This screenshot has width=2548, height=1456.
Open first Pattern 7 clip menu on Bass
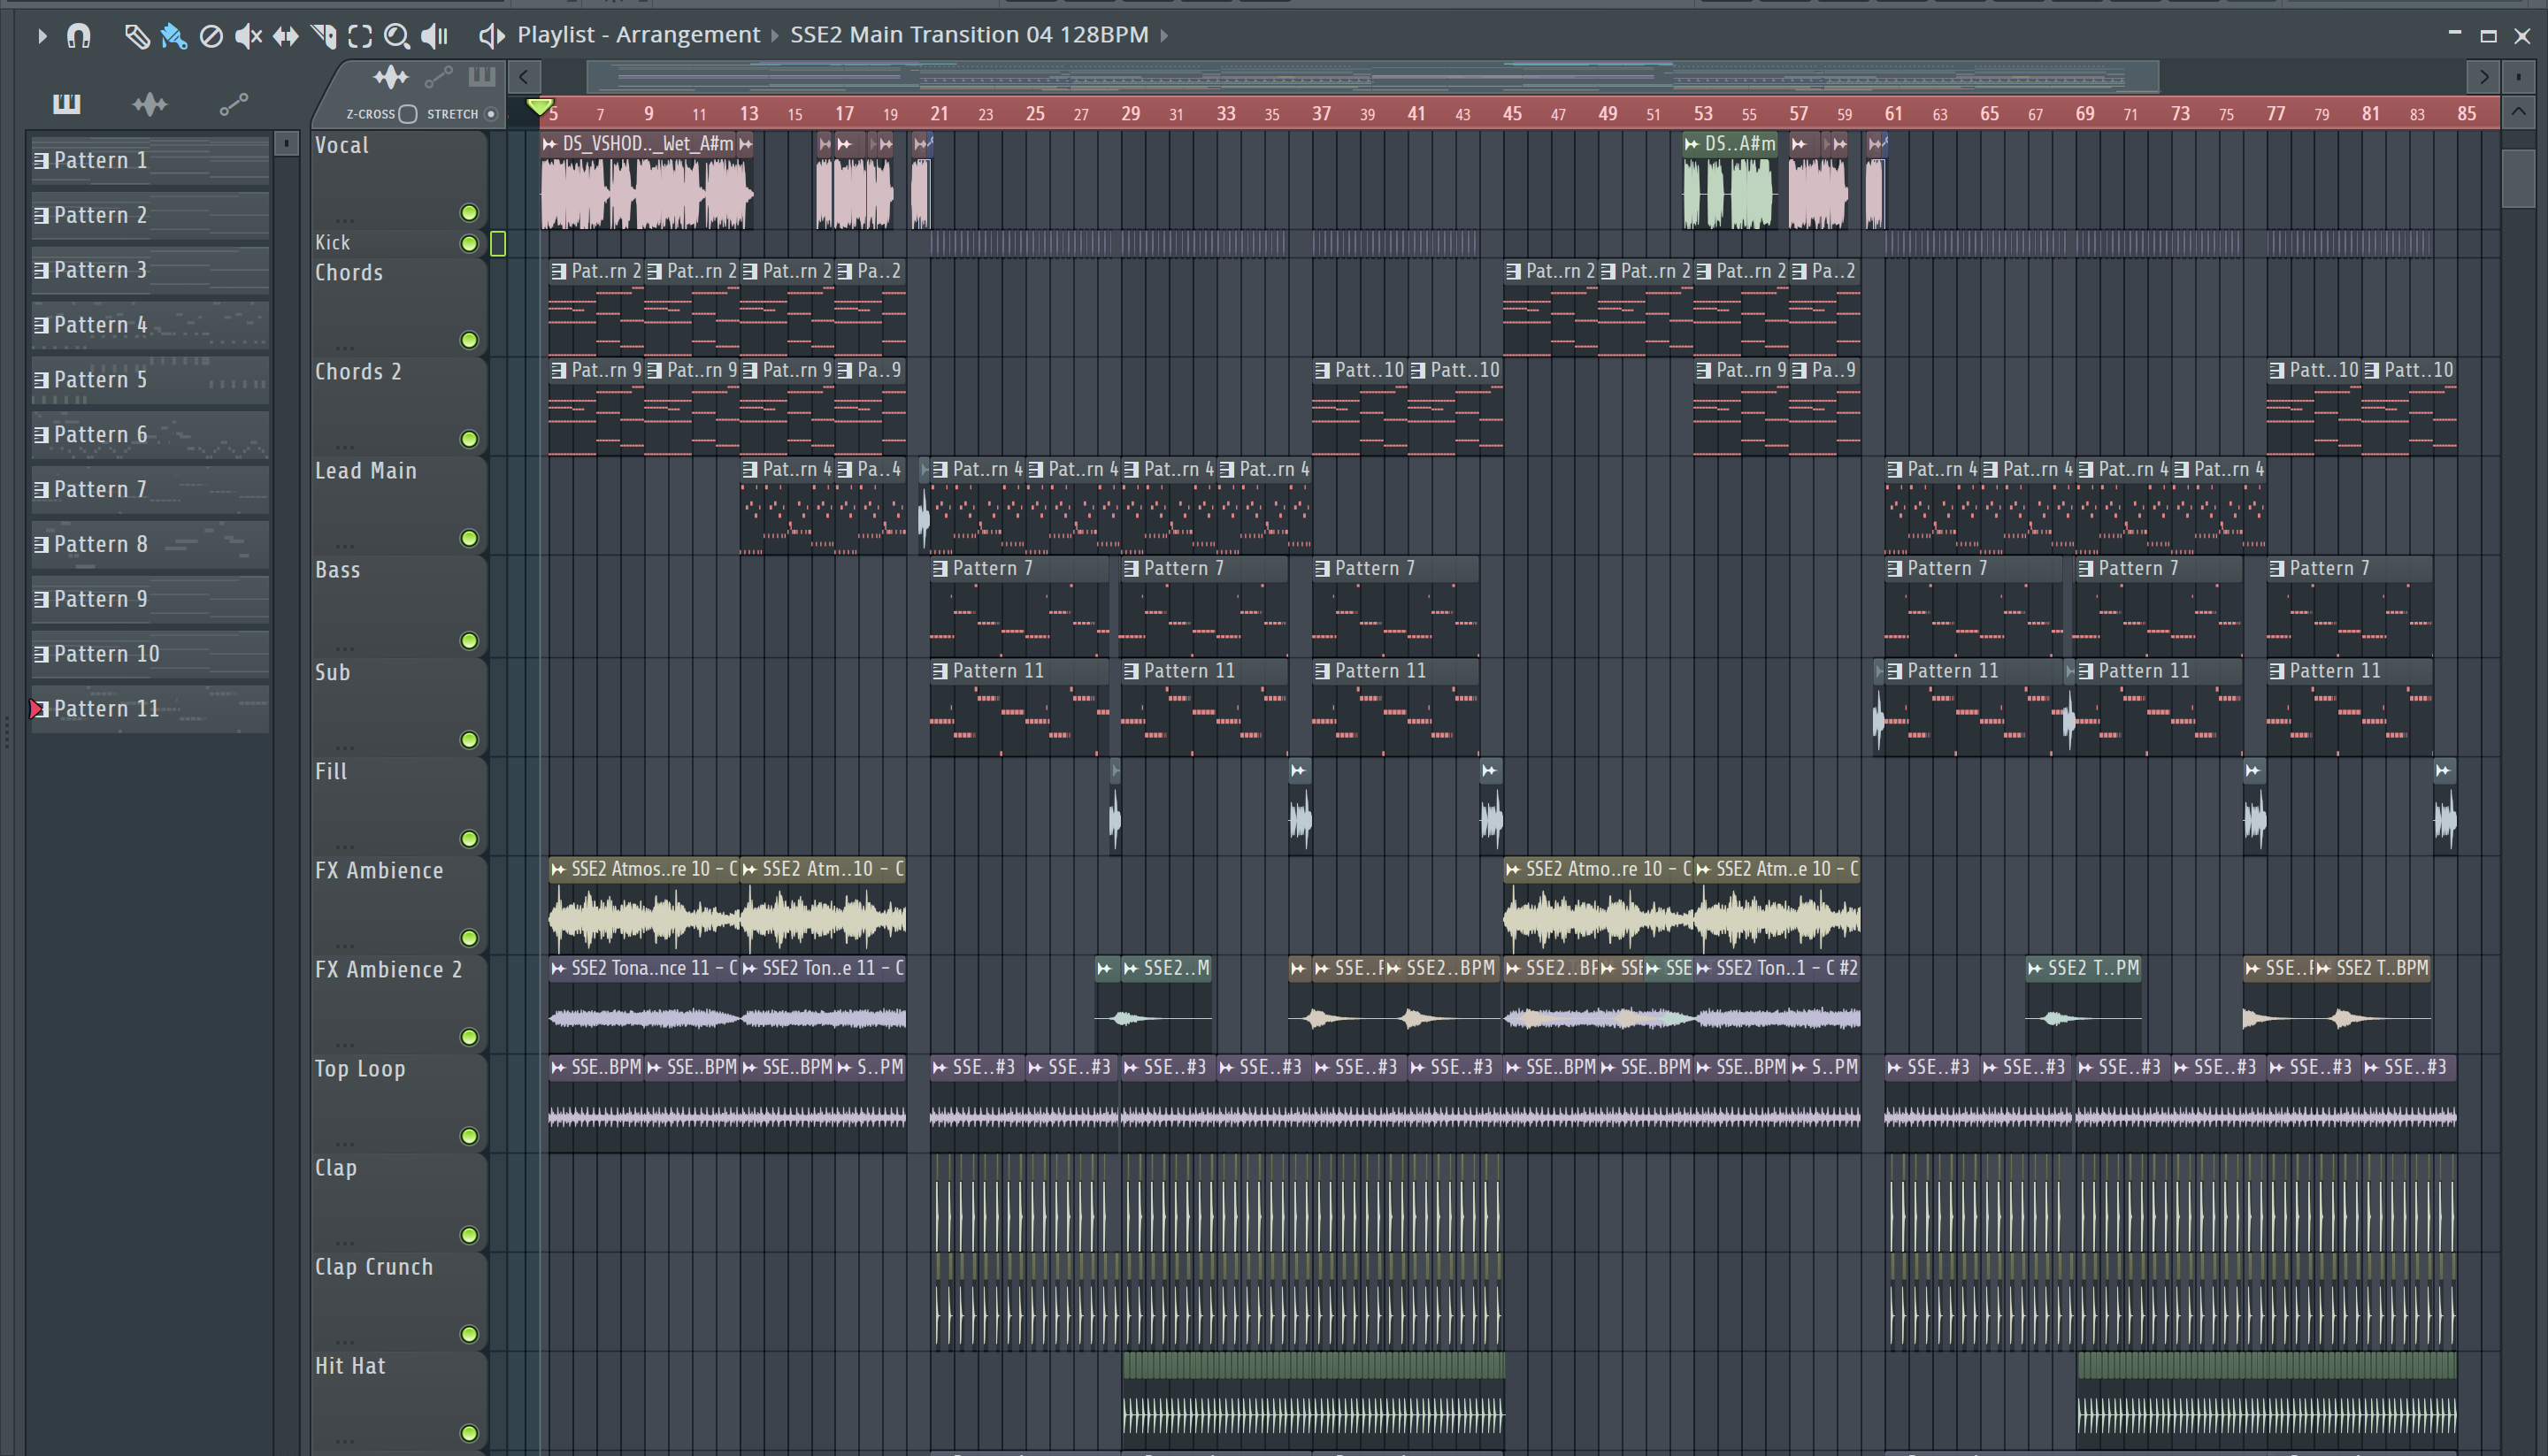tap(940, 569)
